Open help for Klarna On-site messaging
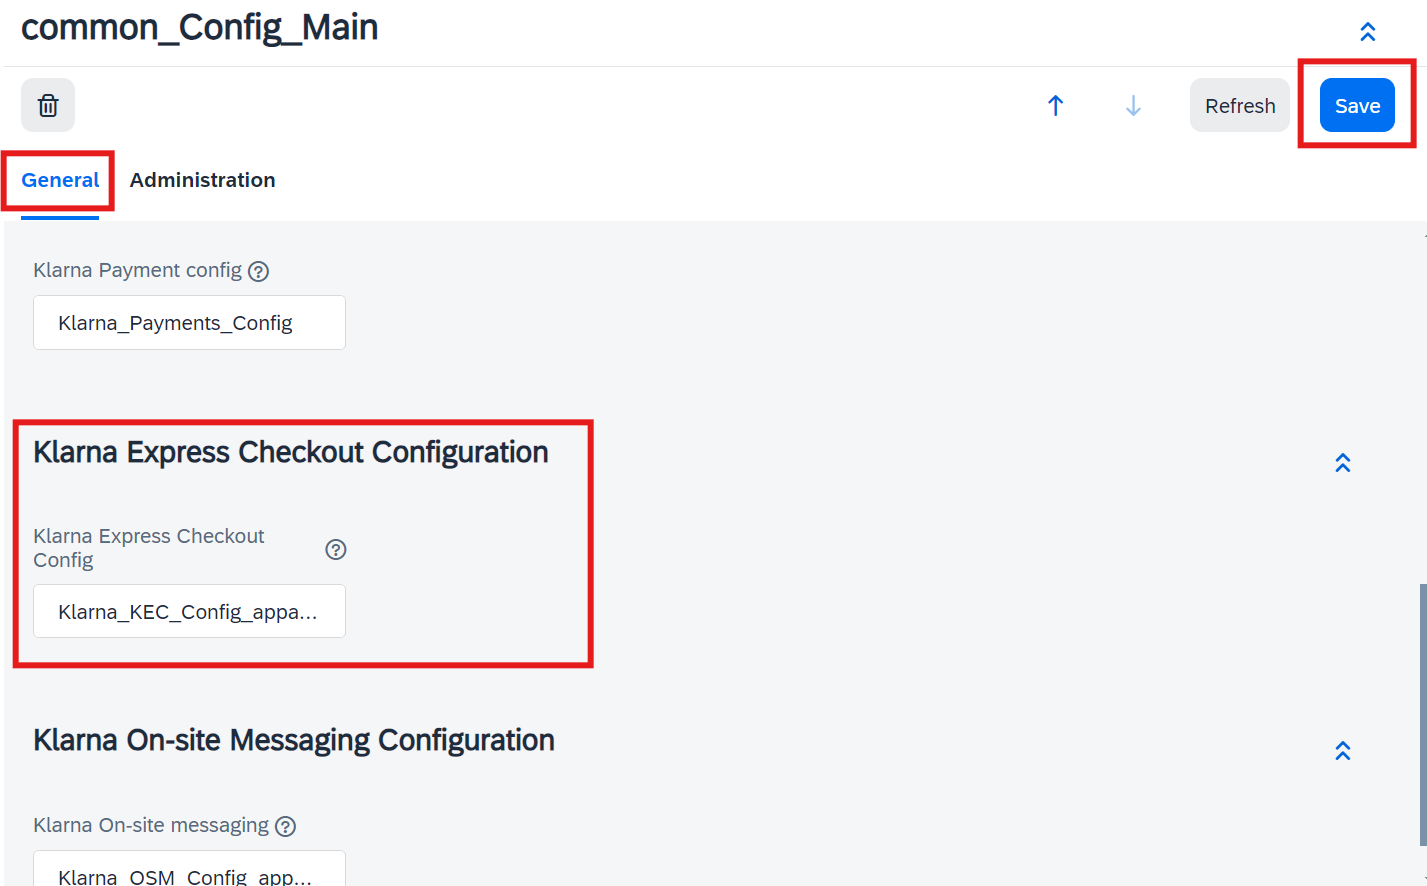Viewport: 1427px width, 886px height. pos(286,826)
